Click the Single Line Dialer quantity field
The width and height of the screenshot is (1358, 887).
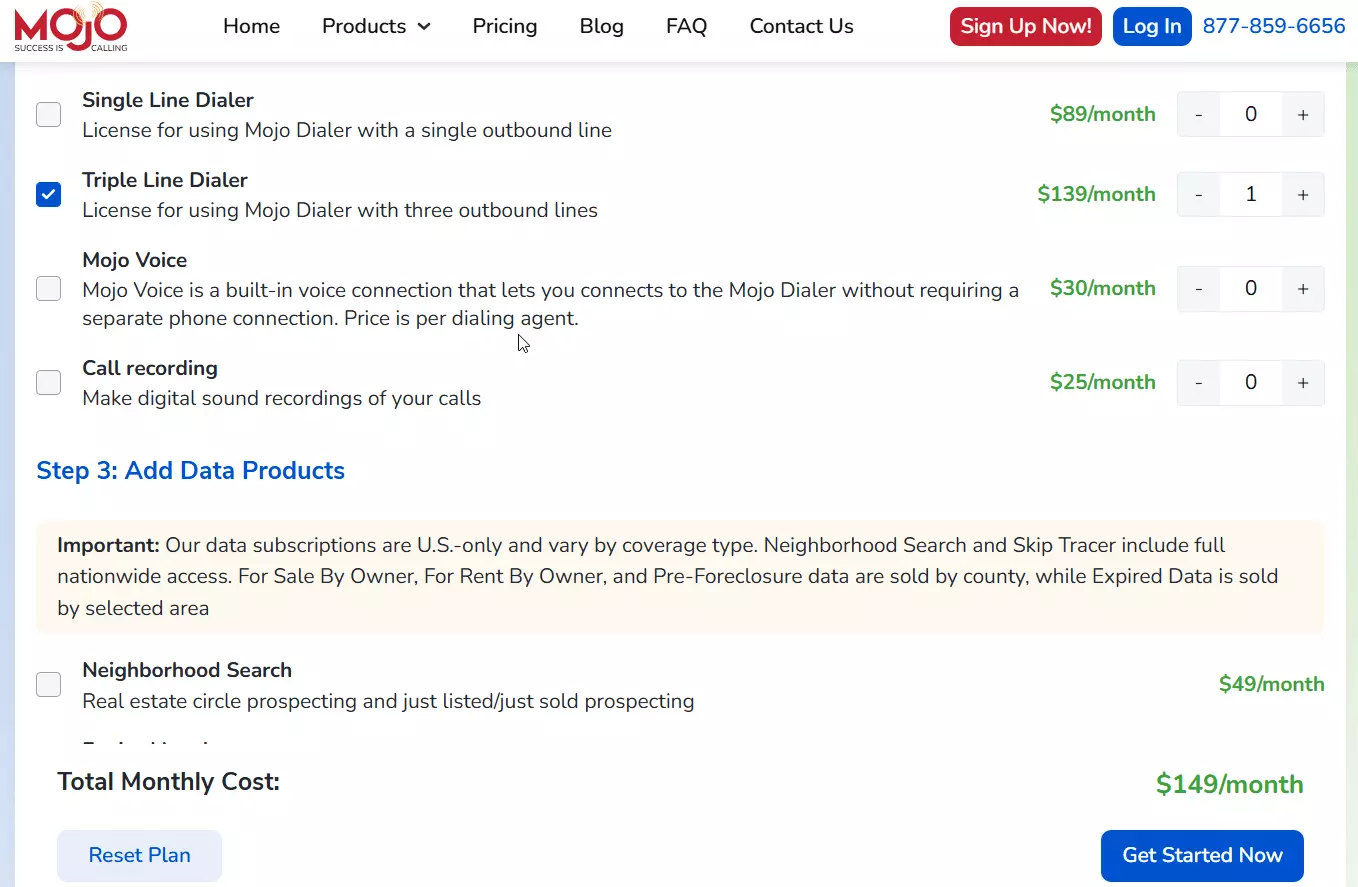coord(1251,115)
